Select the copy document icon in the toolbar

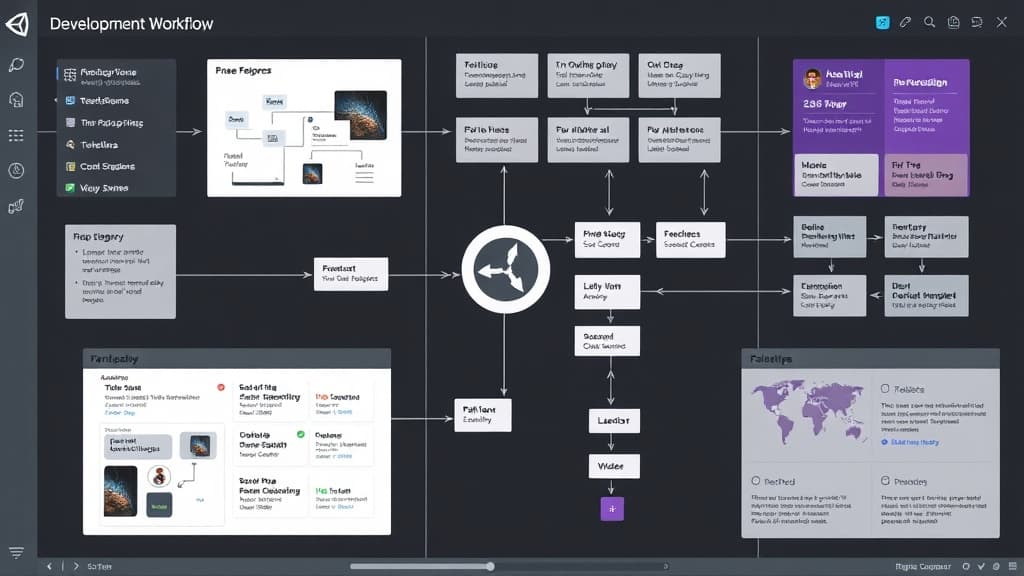[x=953, y=22]
